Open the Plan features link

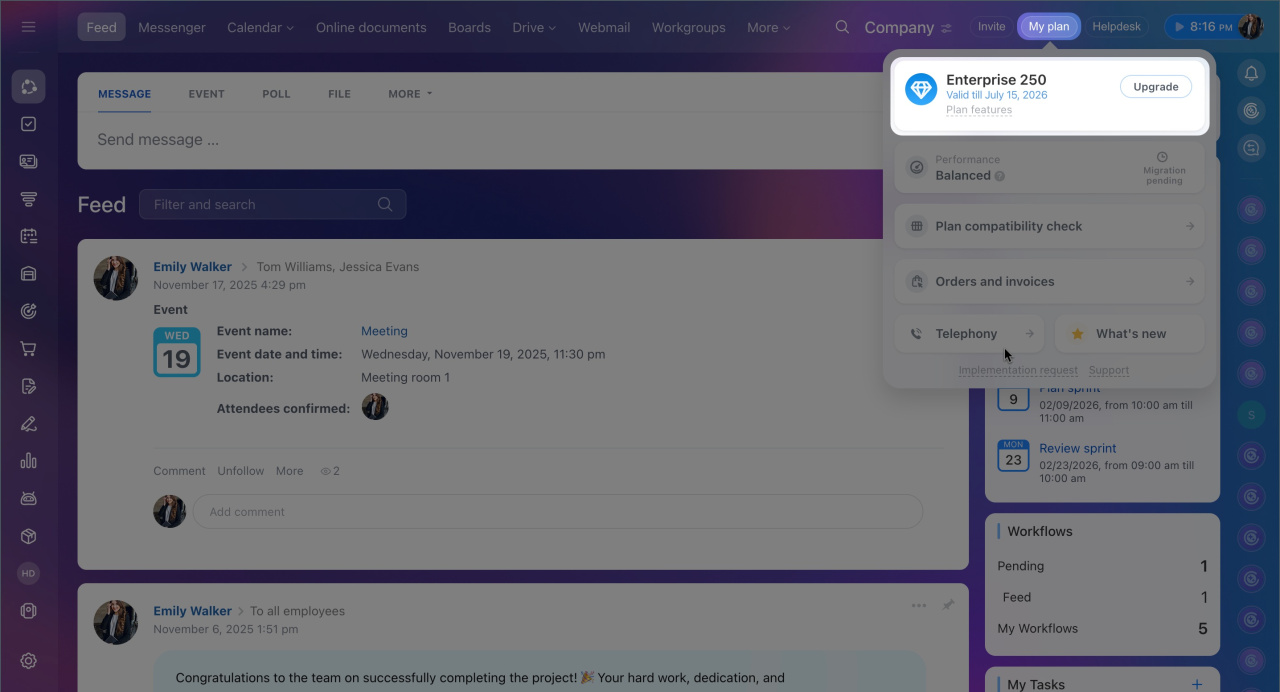(978, 110)
